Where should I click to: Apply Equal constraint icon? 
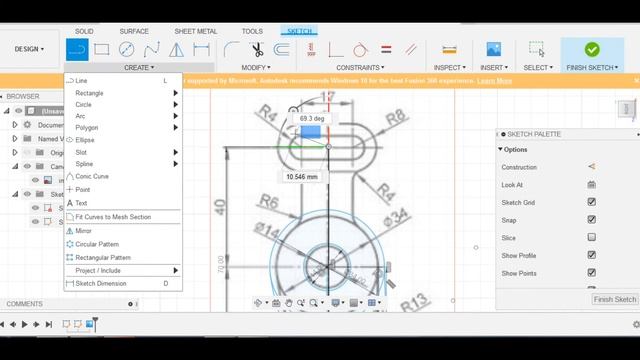pos(386,50)
